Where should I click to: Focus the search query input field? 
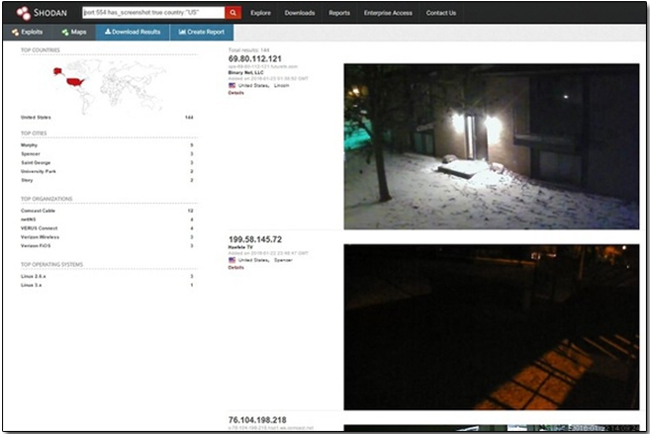point(153,13)
